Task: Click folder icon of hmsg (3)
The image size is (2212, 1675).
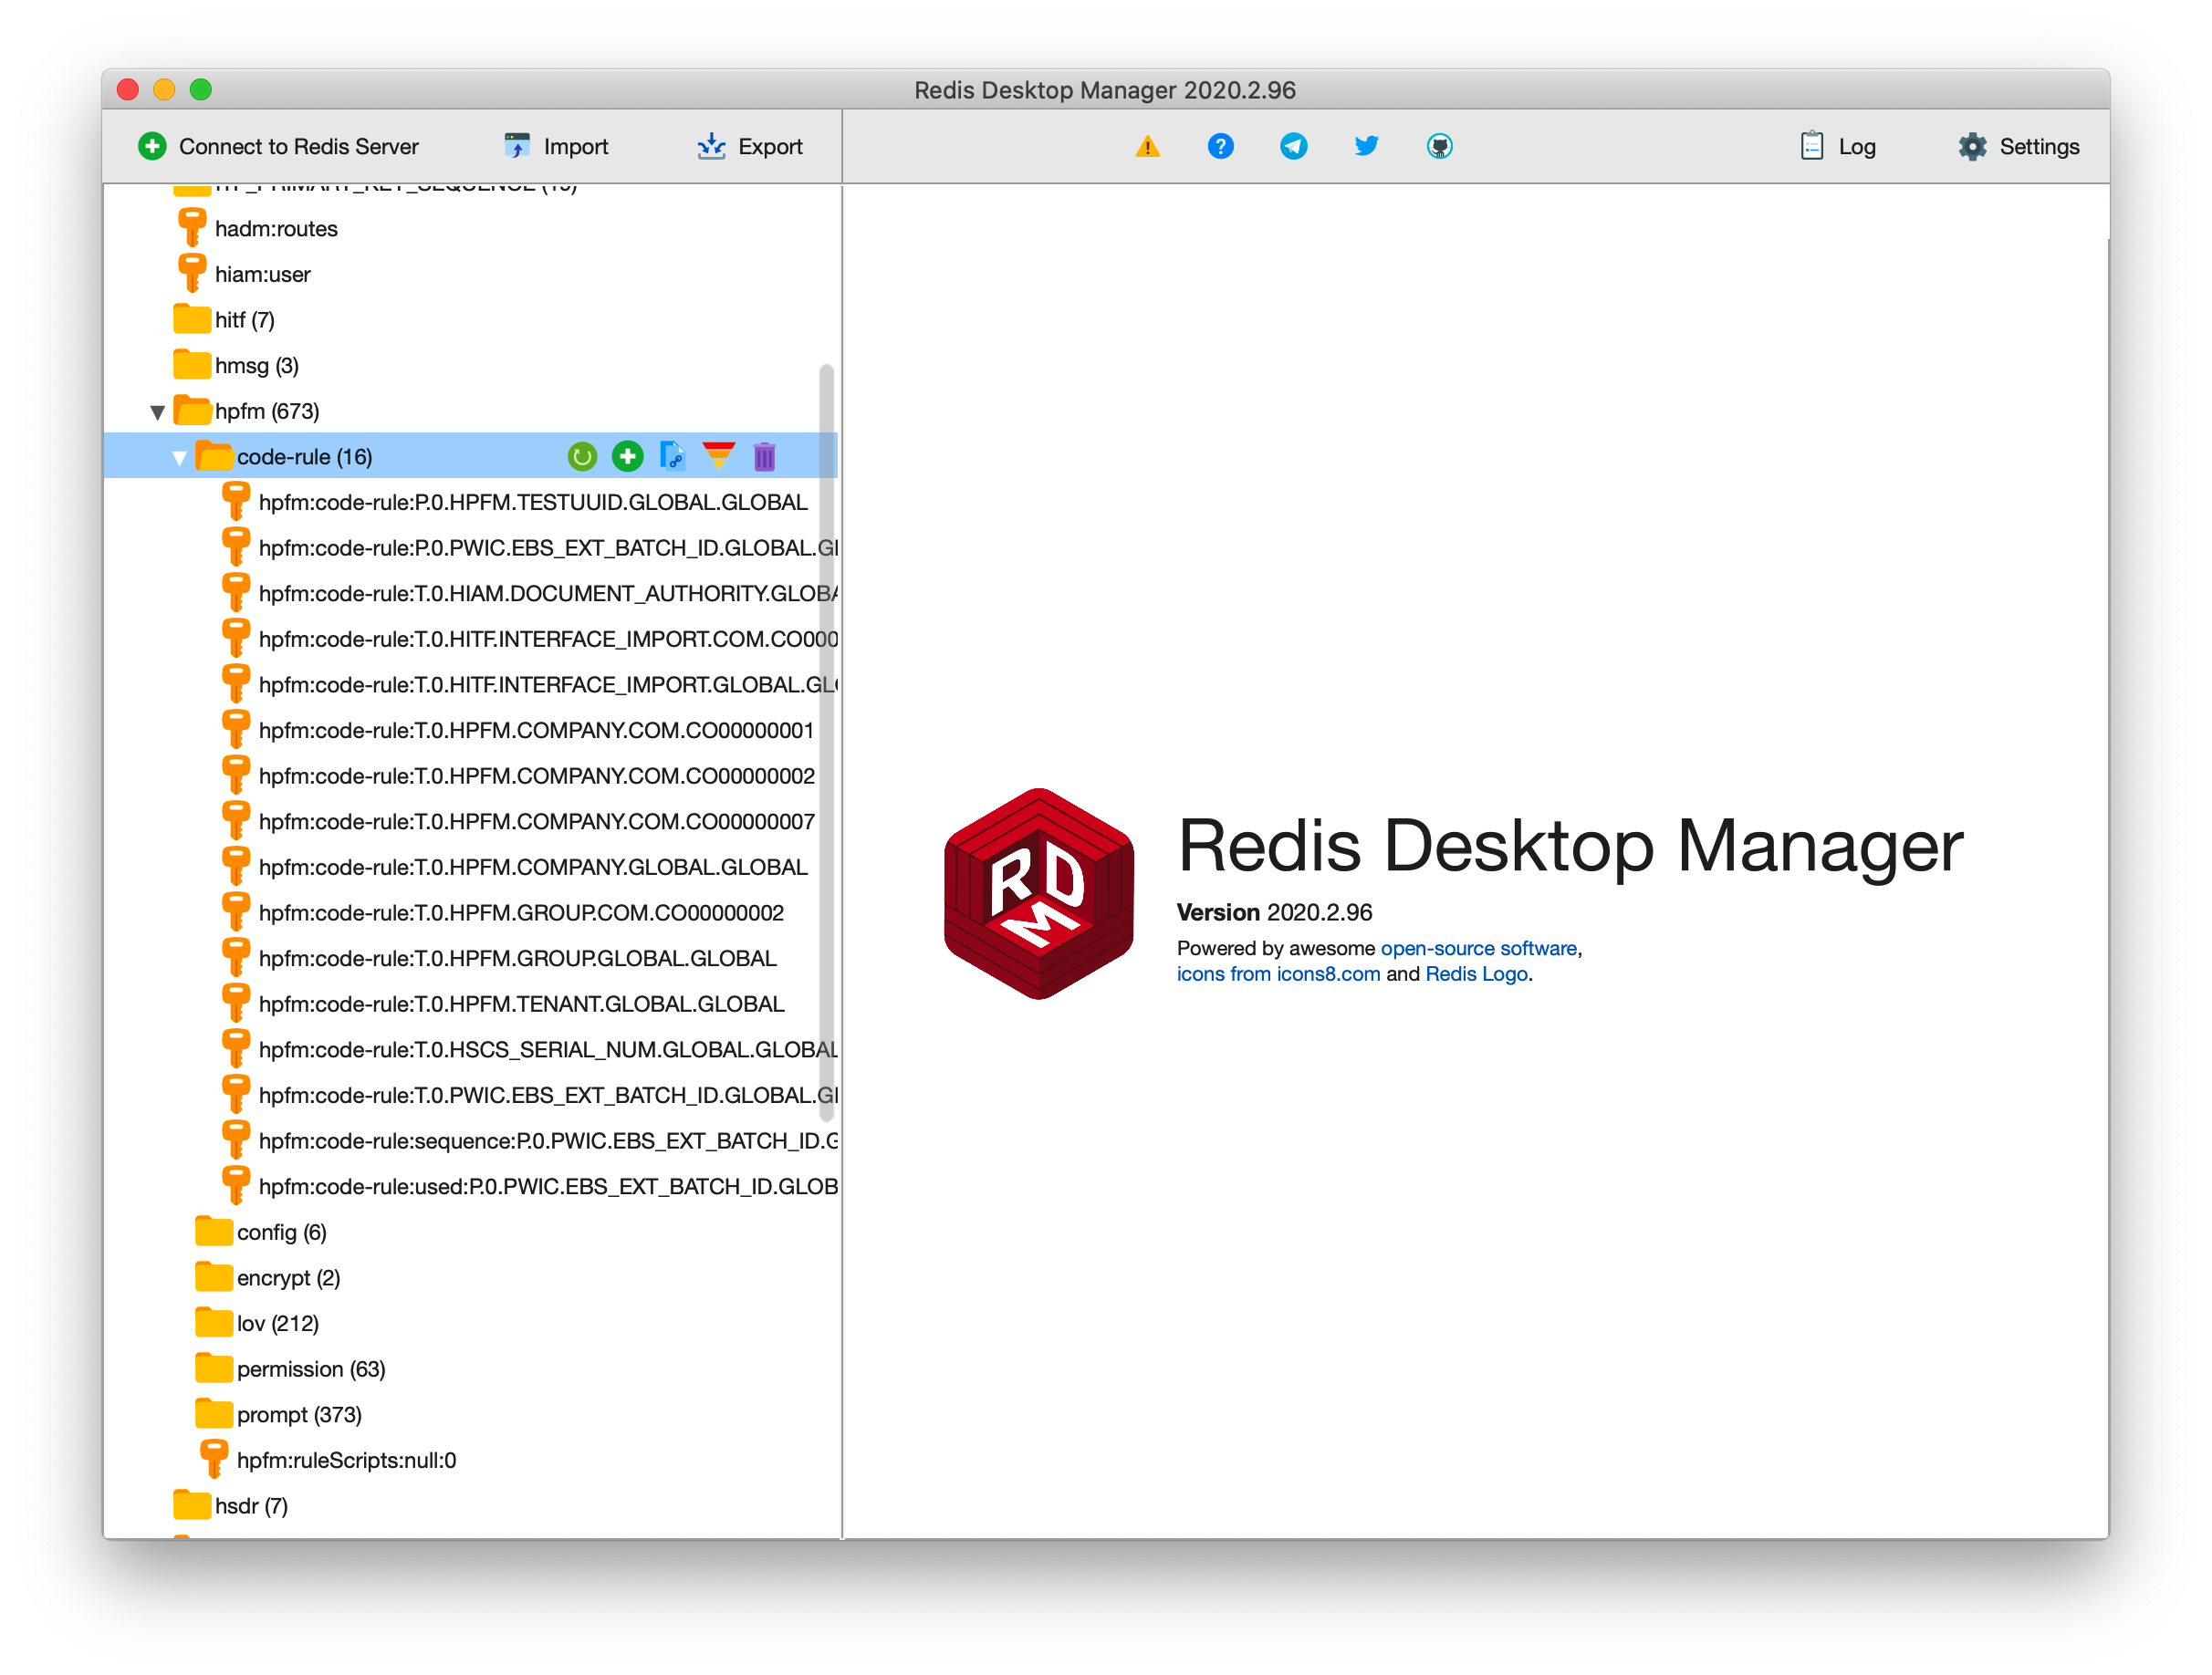Action: pyautogui.click(x=191, y=365)
